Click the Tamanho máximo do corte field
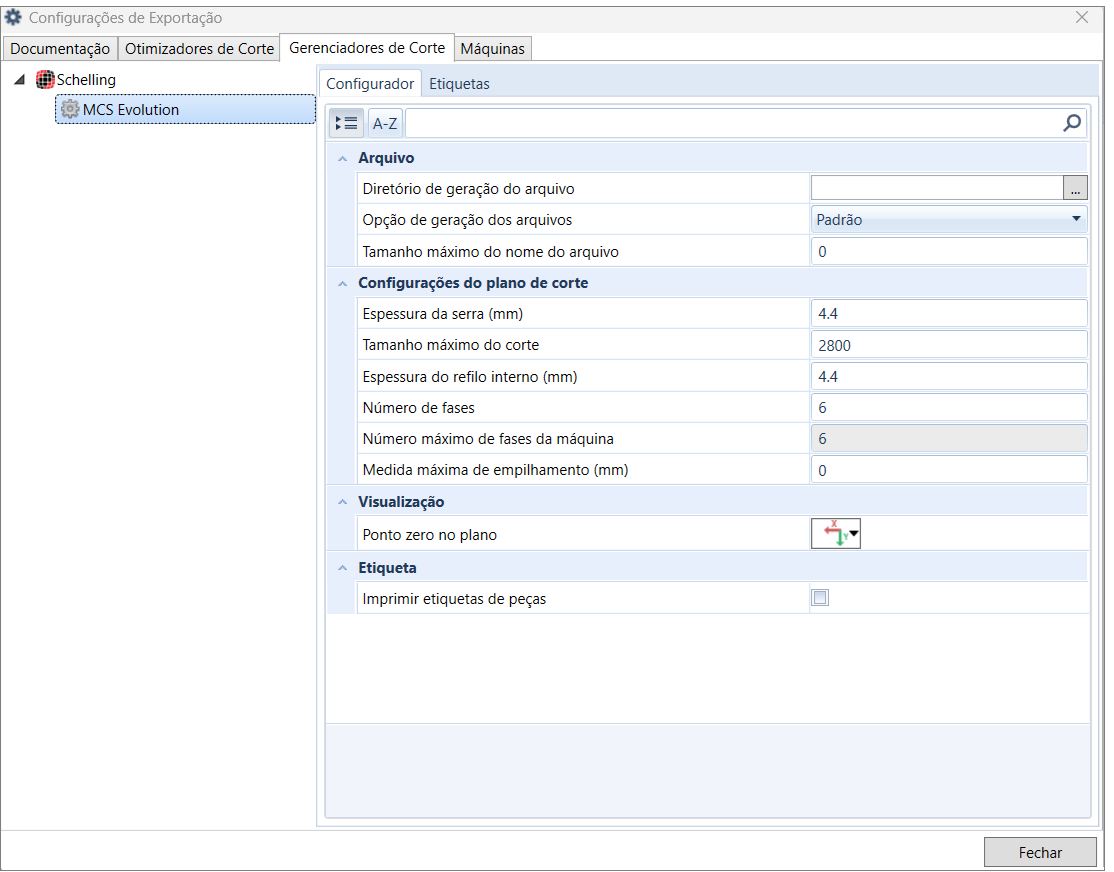1114x872 pixels. (948, 345)
